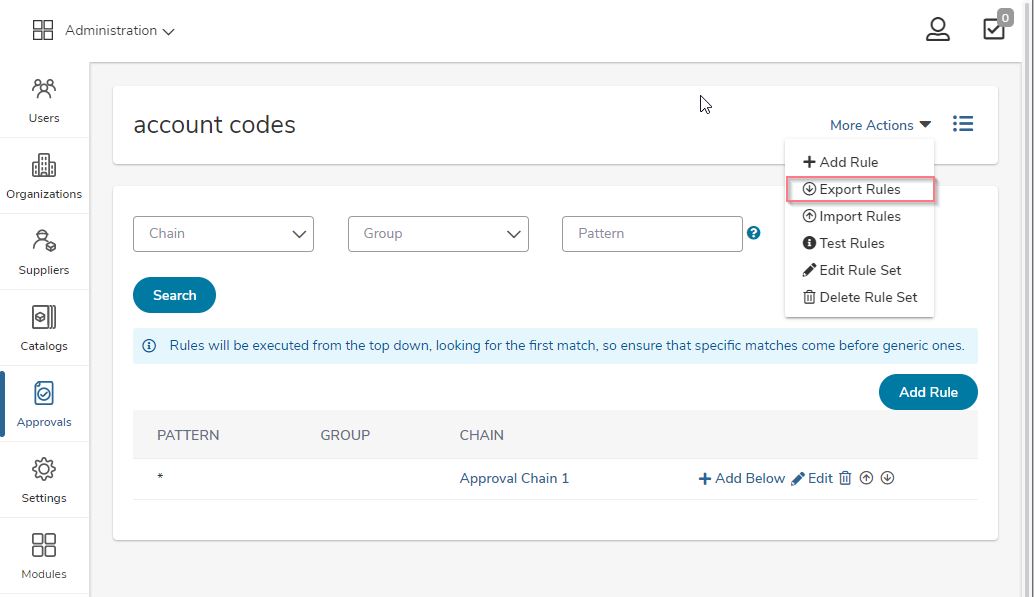The image size is (1034, 597).
Task: Click the apps grid icon beside Administration
Action: 43,30
